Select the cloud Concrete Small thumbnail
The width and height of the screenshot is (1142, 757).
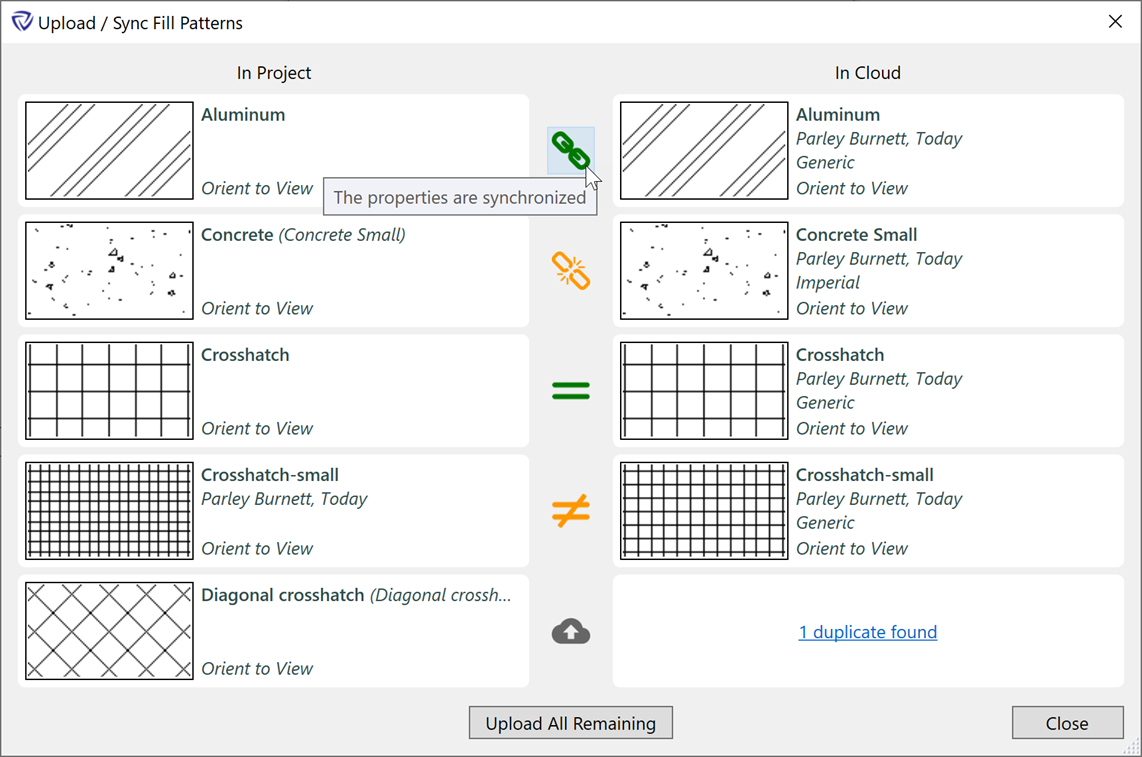704,271
